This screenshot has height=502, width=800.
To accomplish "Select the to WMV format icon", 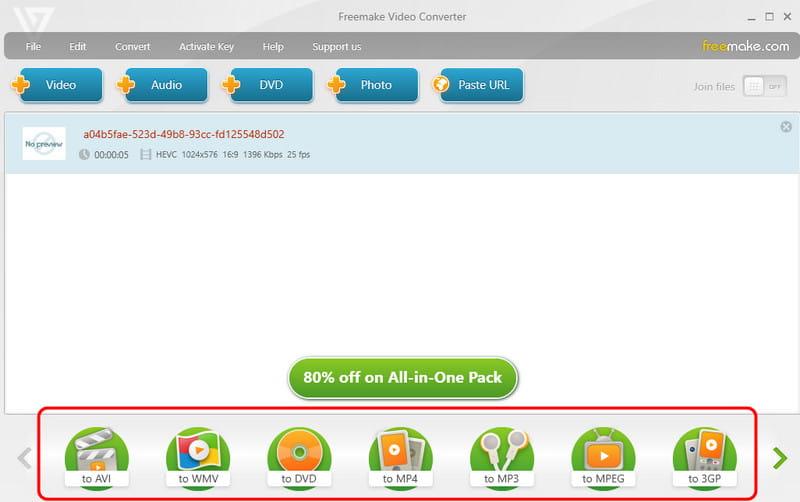I will (x=197, y=457).
